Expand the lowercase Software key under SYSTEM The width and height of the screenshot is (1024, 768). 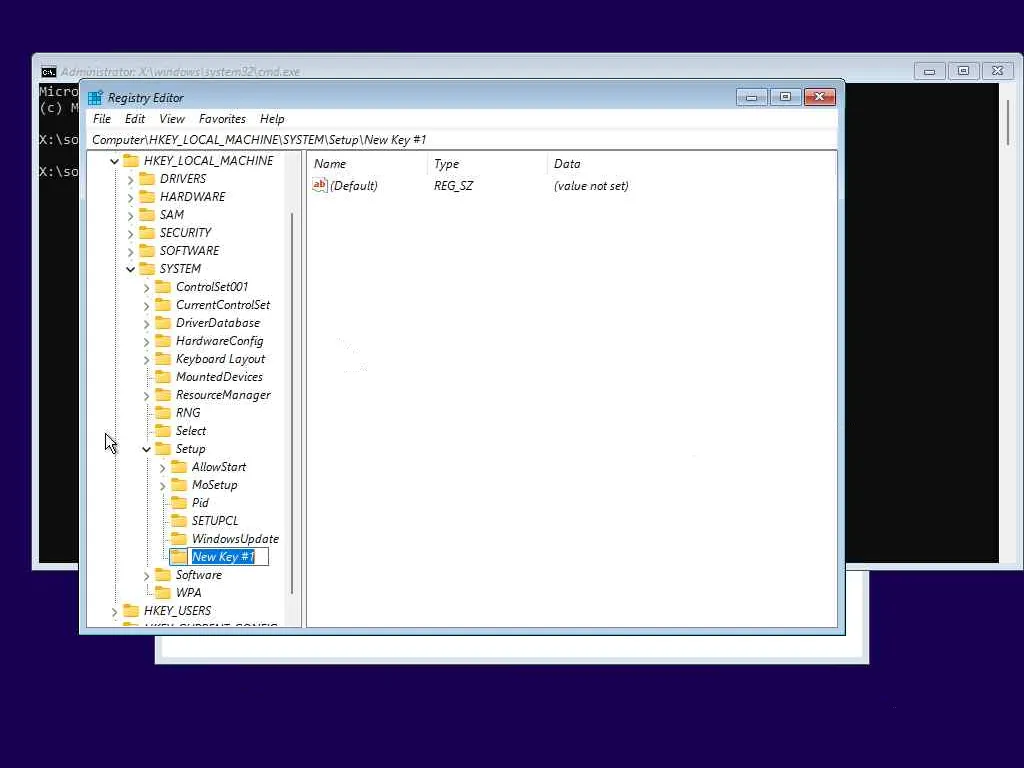click(146, 575)
